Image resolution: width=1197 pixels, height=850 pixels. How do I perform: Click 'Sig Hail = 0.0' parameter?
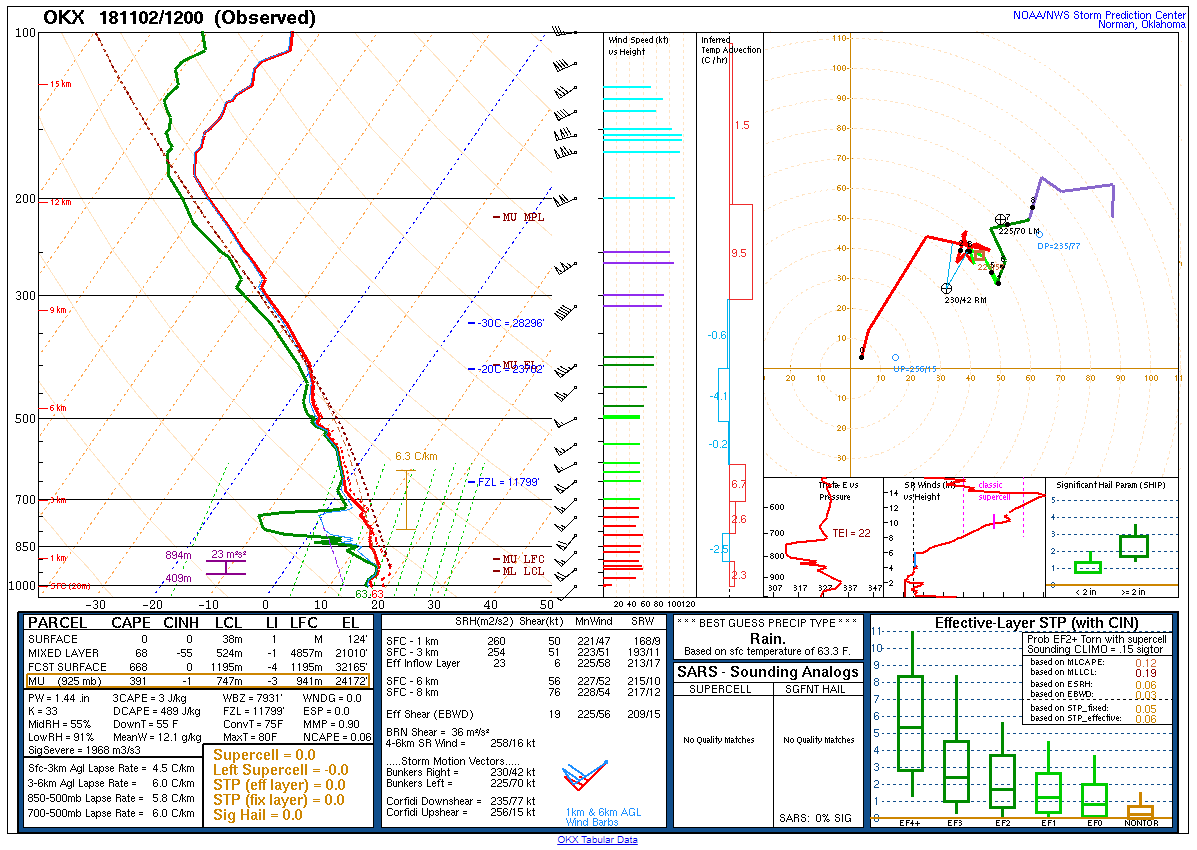tap(257, 815)
